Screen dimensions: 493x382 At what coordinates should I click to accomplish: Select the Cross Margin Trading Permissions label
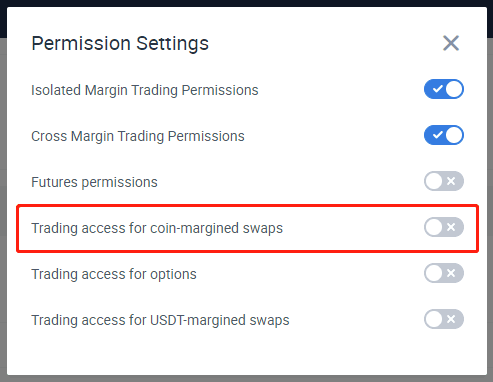pyautogui.click(x=138, y=136)
